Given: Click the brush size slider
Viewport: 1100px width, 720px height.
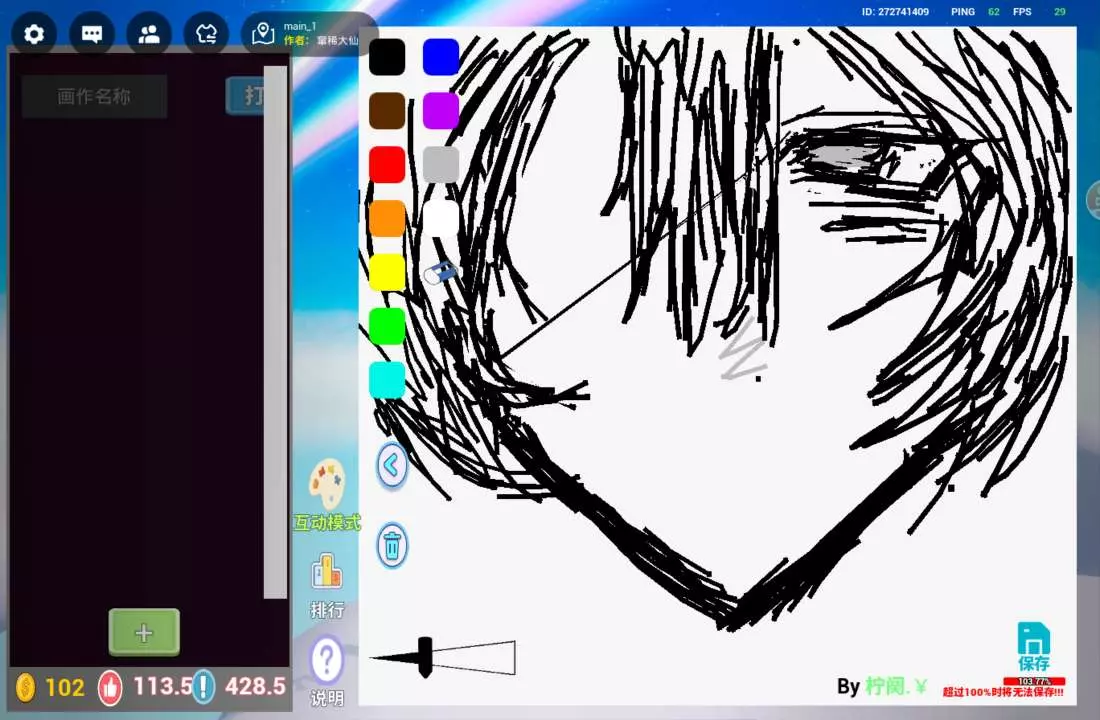Looking at the screenshot, I should 443,658.
